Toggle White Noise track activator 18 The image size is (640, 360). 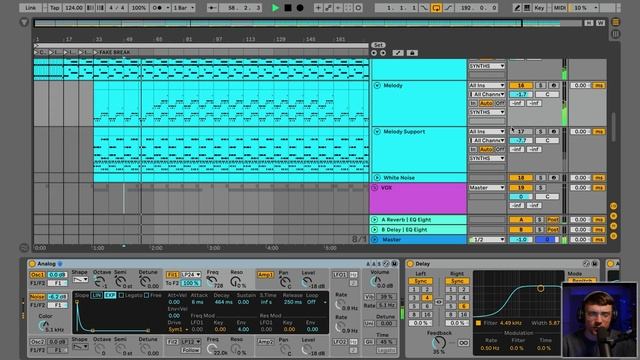[x=521, y=178]
